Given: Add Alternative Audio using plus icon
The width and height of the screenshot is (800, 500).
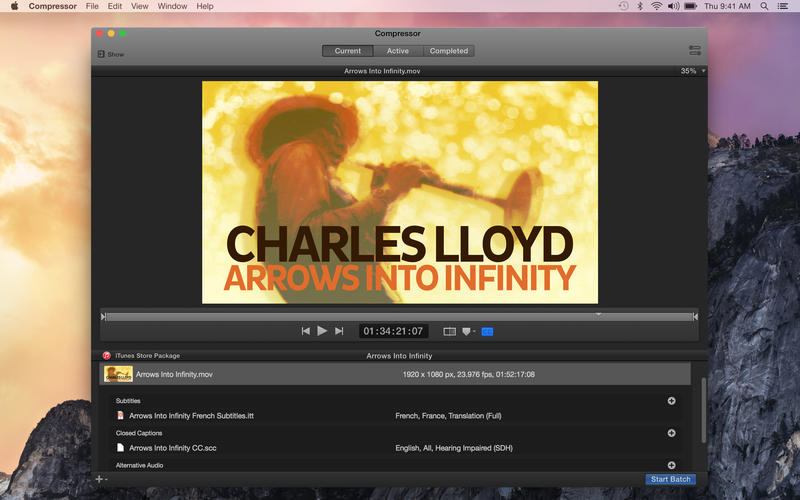Looking at the screenshot, I should 671,465.
